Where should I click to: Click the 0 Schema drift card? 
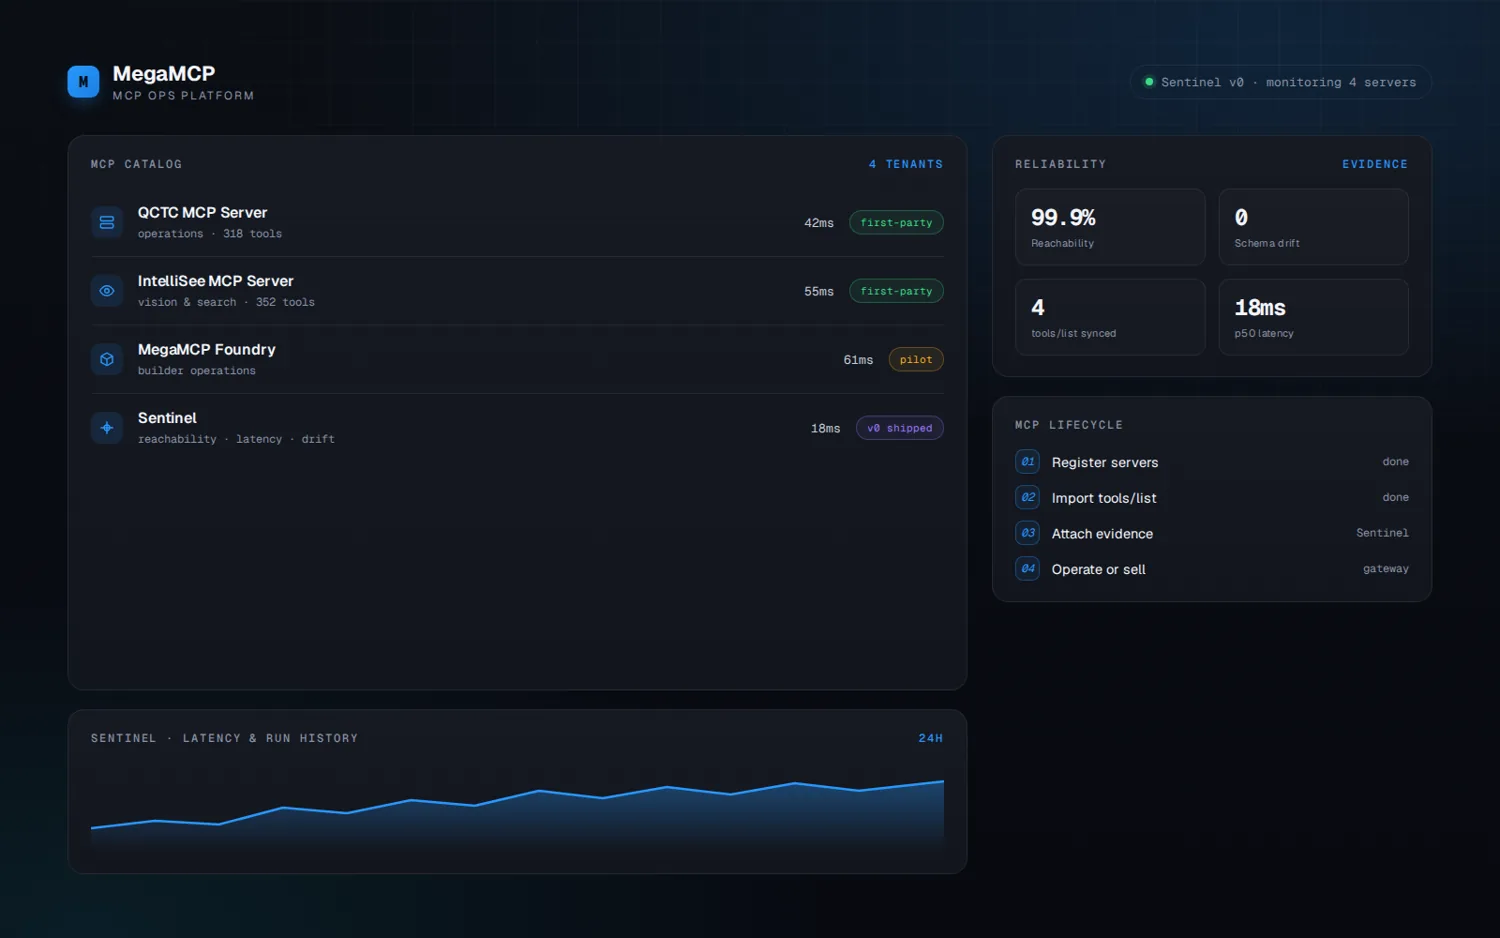(1314, 227)
